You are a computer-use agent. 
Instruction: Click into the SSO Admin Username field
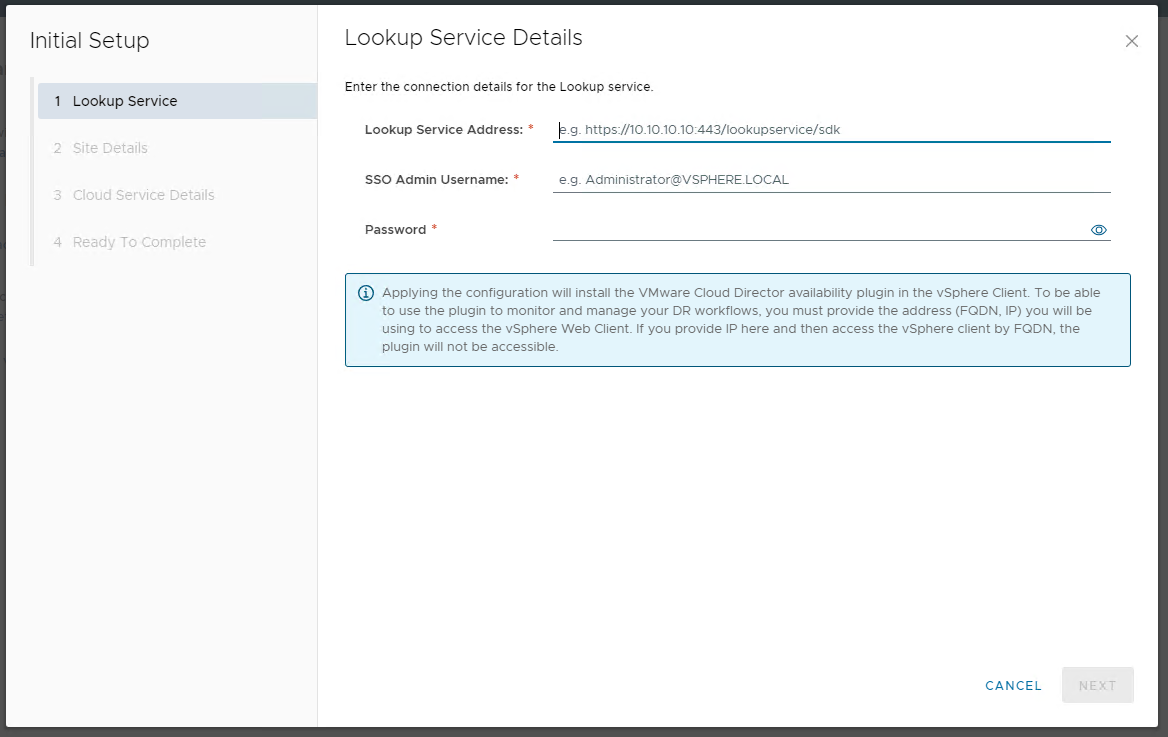[x=830, y=180]
